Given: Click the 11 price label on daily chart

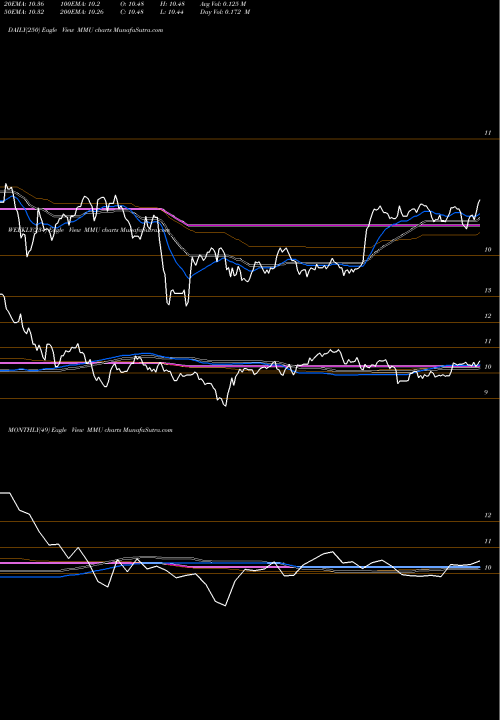Looking at the screenshot, I should pos(488,133).
